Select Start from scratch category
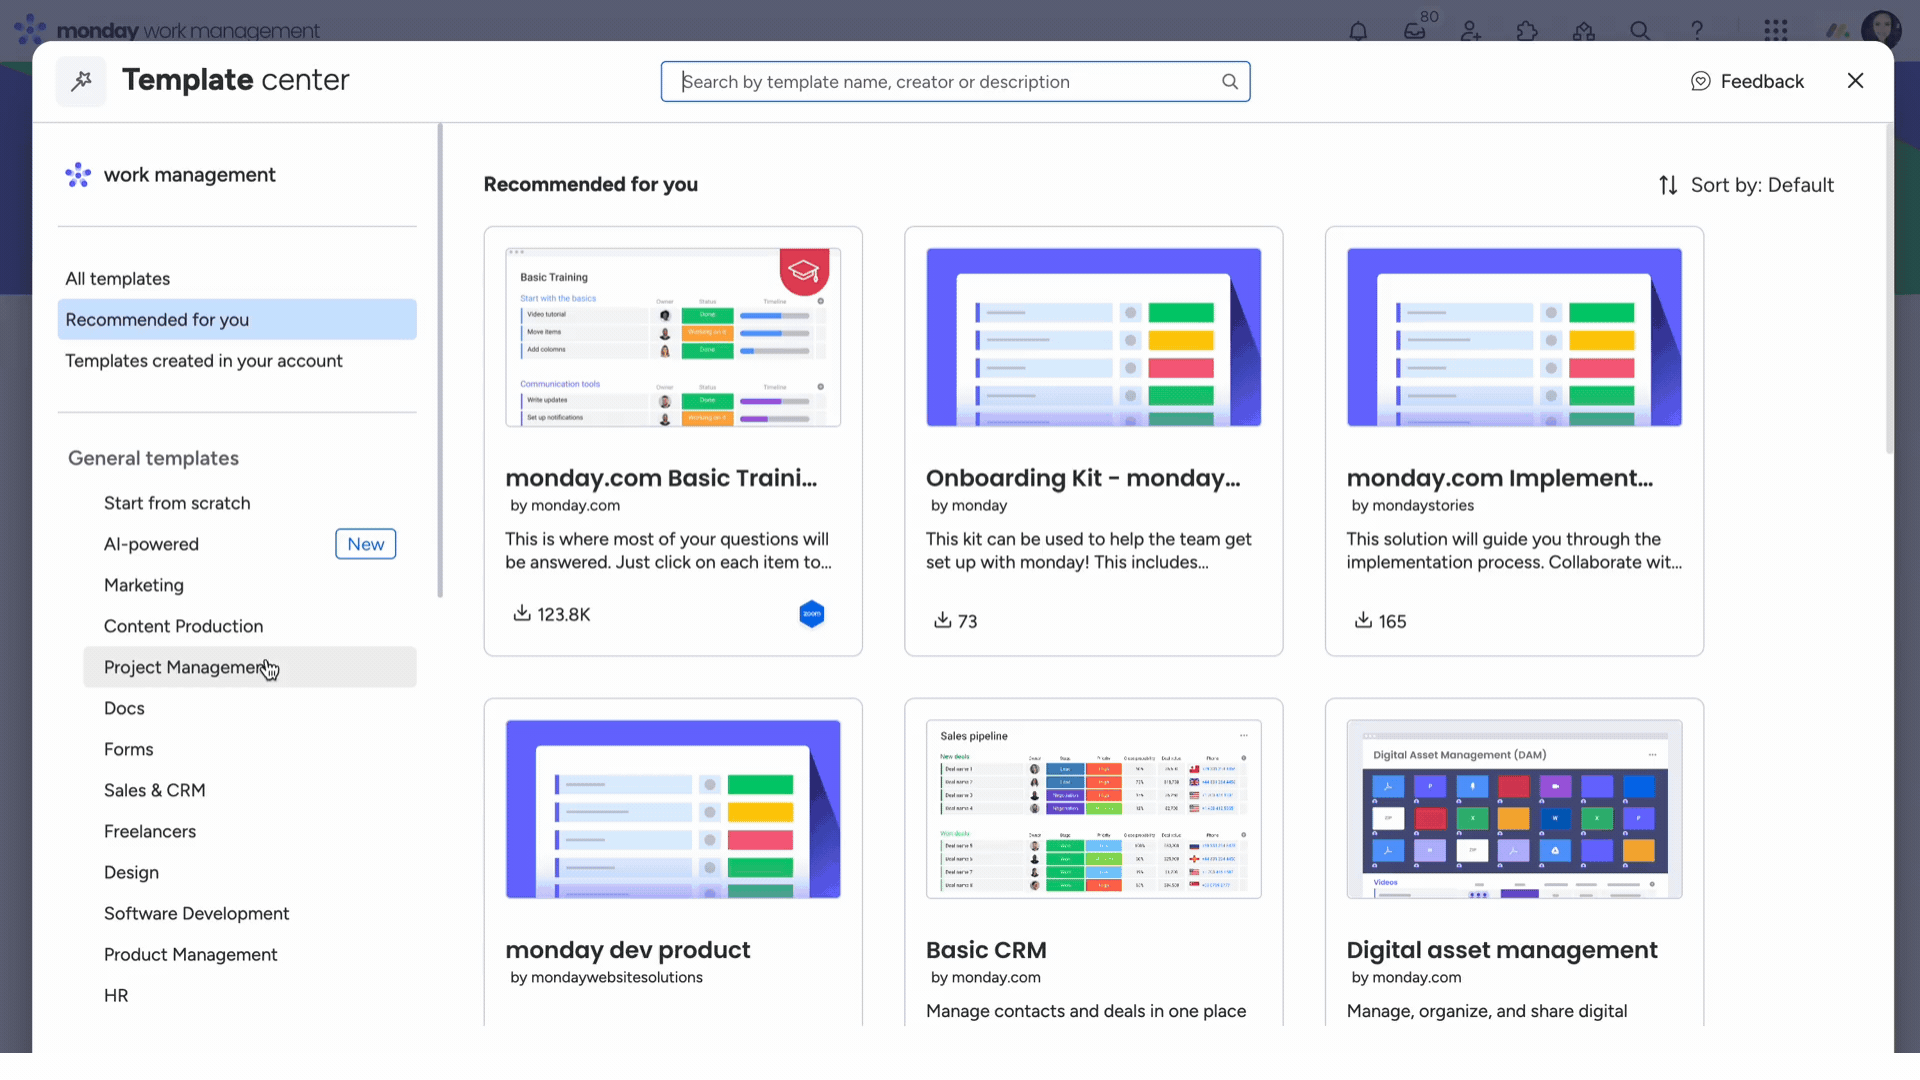Image resolution: width=1920 pixels, height=1080 pixels. (x=250, y=503)
